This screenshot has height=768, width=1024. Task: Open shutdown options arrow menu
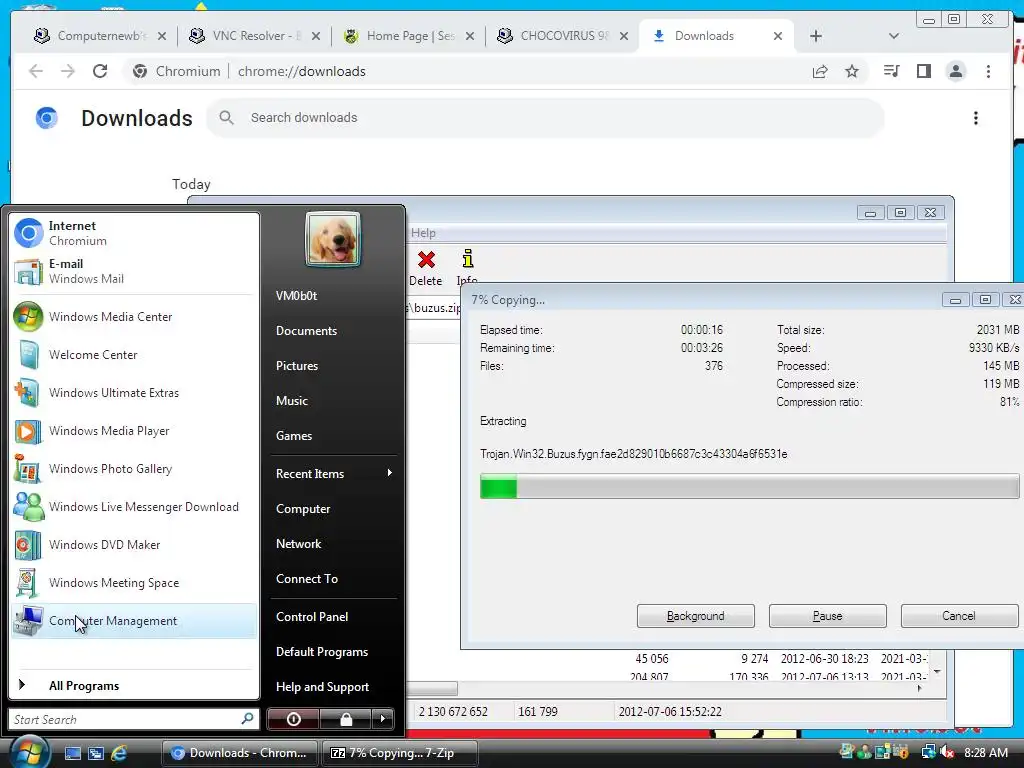click(383, 719)
